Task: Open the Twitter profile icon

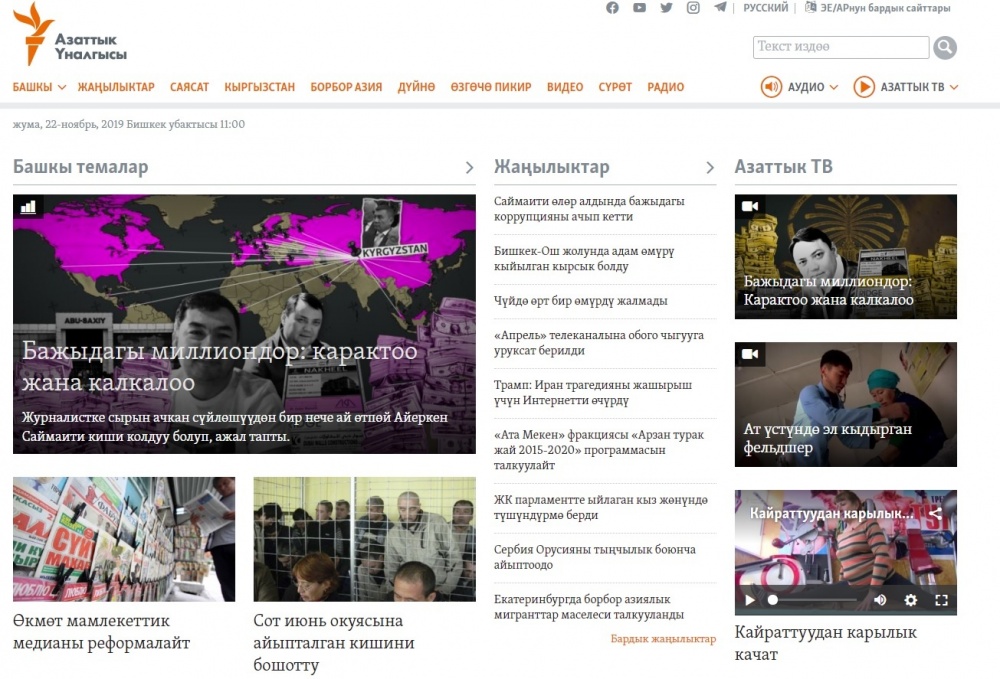Action: 667,8
